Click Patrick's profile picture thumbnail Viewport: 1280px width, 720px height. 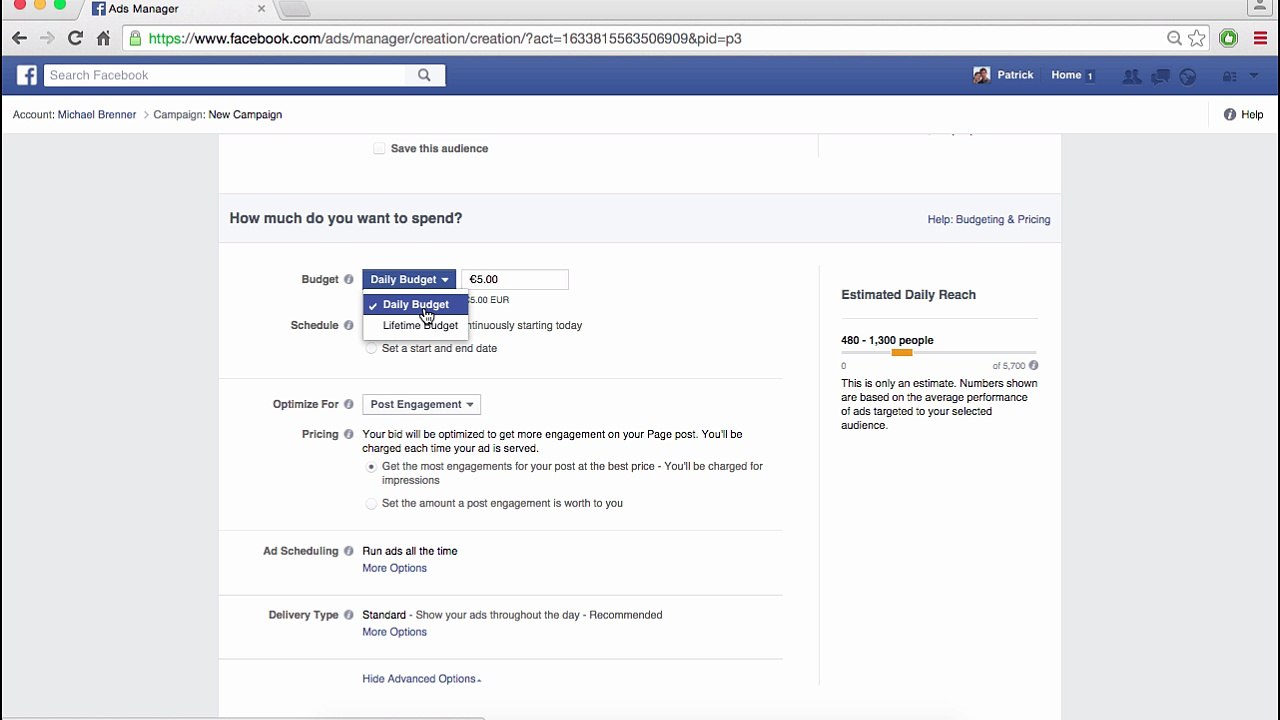[982, 75]
